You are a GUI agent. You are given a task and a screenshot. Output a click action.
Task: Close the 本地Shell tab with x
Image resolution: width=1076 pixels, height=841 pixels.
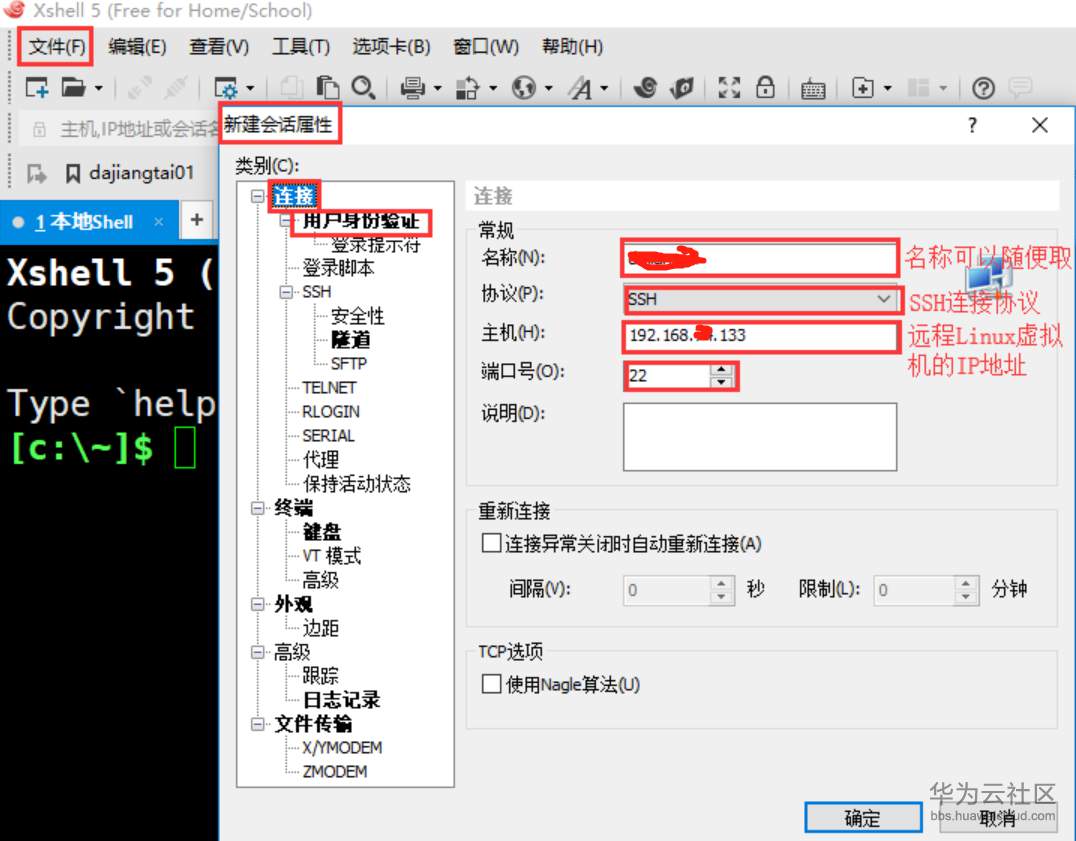[x=159, y=222]
